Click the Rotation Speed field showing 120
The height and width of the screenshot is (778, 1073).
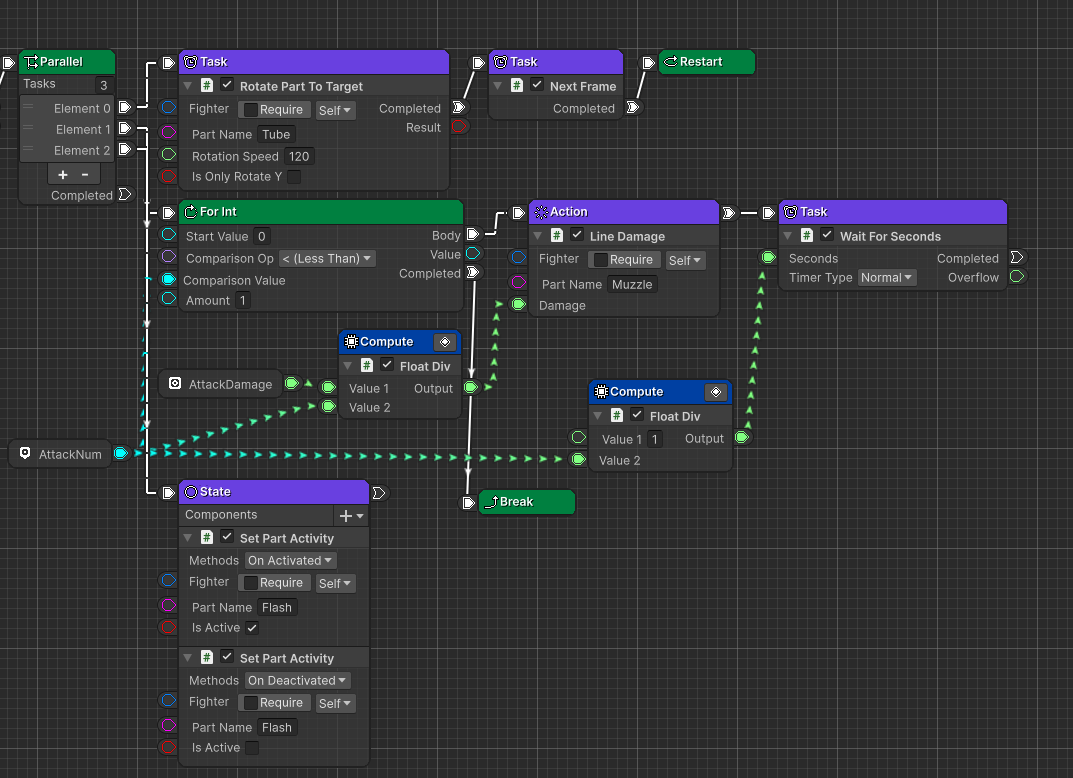(298, 157)
